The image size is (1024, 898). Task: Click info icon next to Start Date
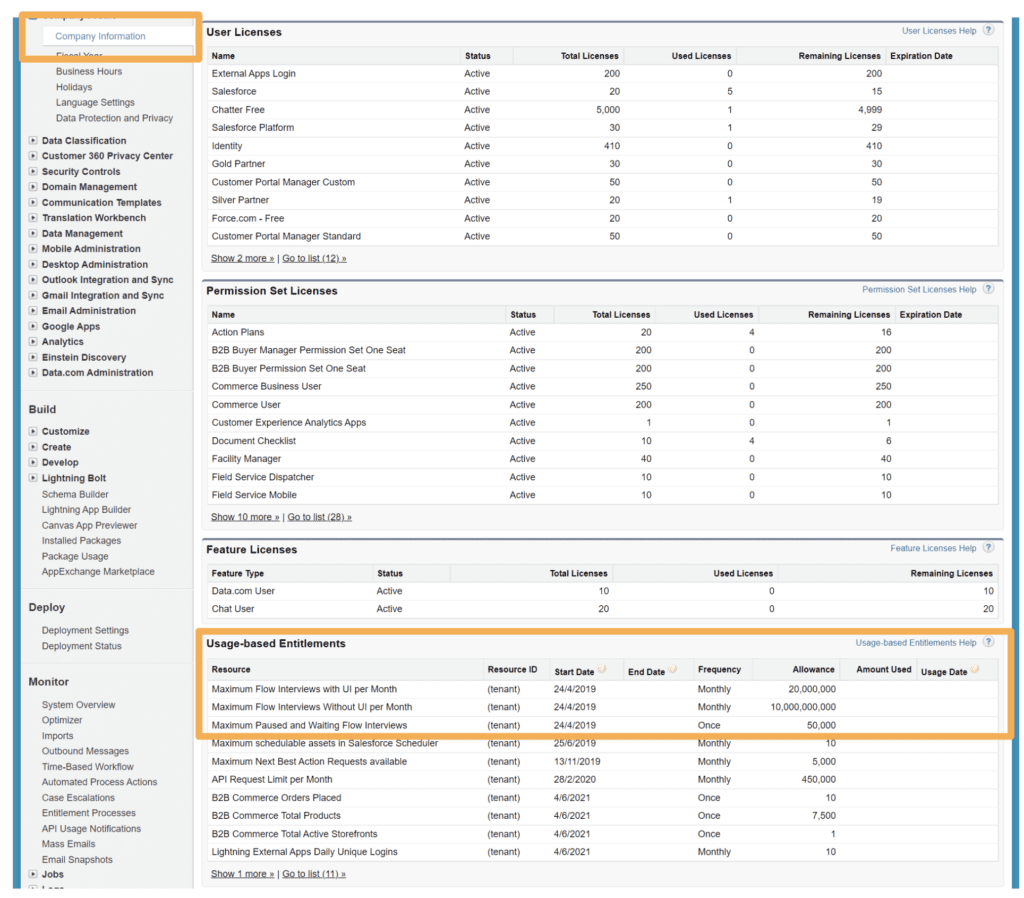pos(602,669)
